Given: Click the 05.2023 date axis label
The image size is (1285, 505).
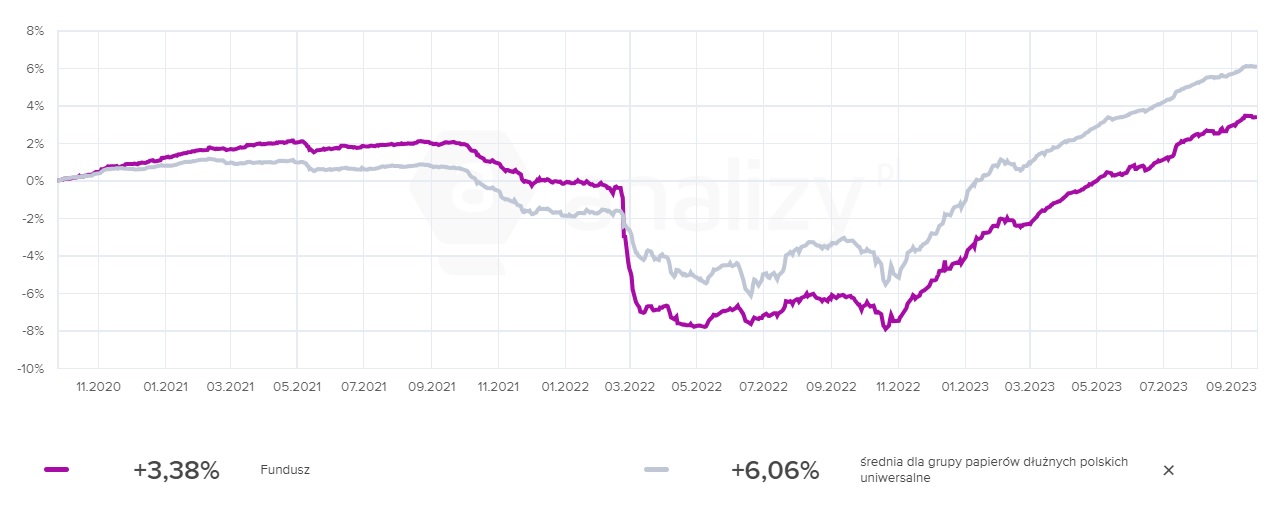Looking at the screenshot, I should point(1097,385).
